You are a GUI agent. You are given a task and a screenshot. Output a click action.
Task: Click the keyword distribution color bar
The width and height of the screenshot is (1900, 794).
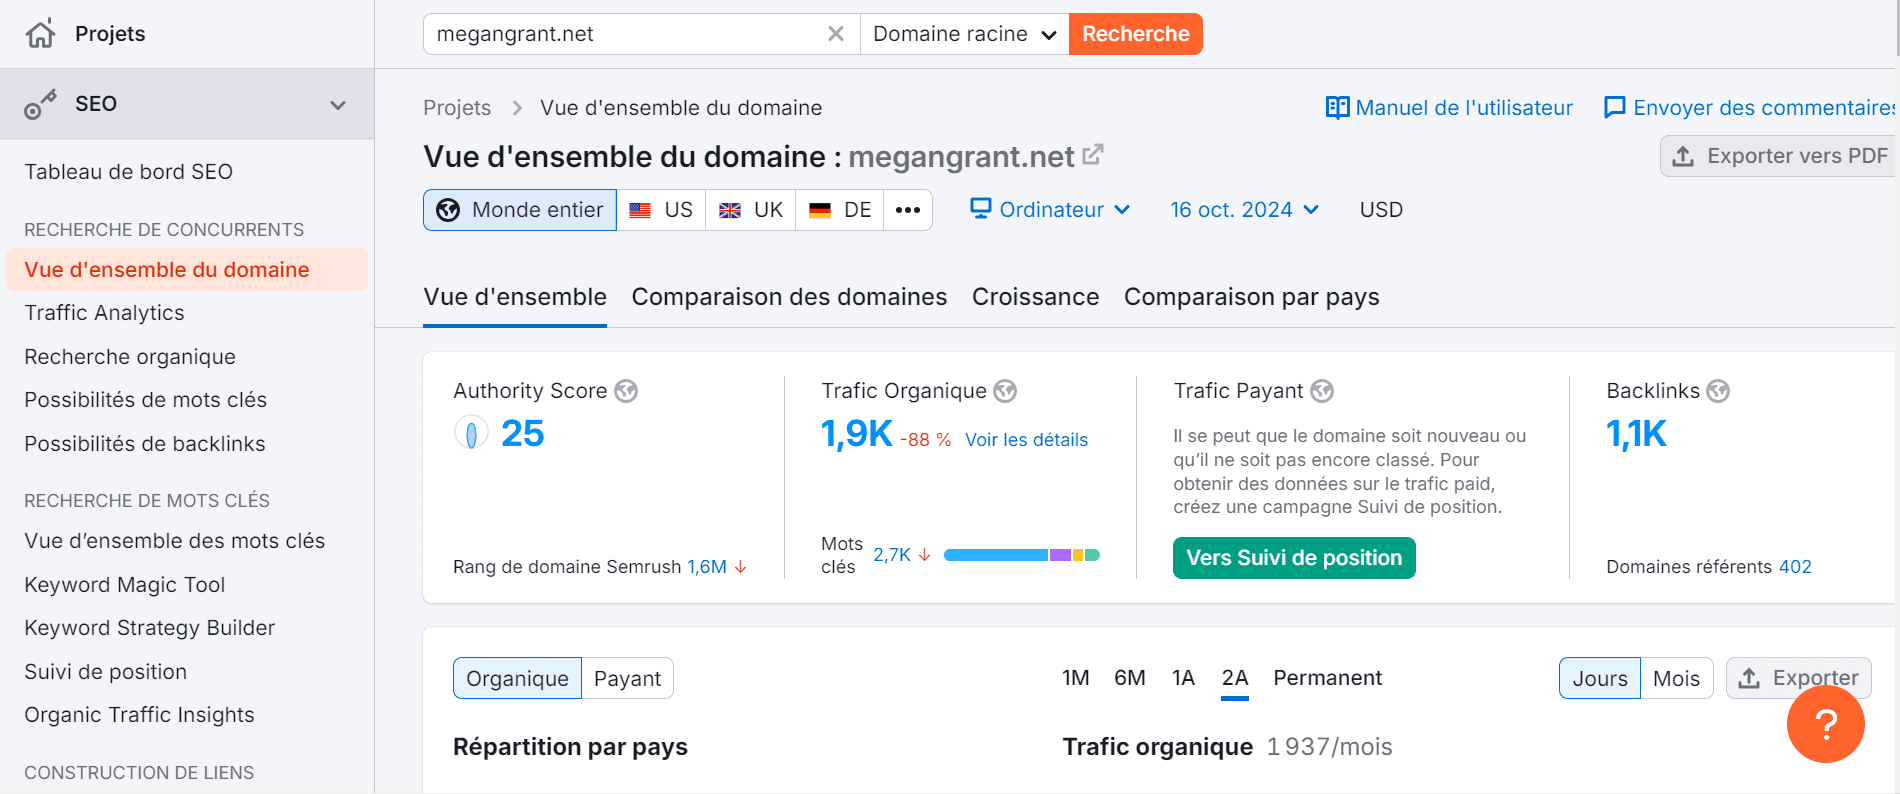coord(1021,555)
